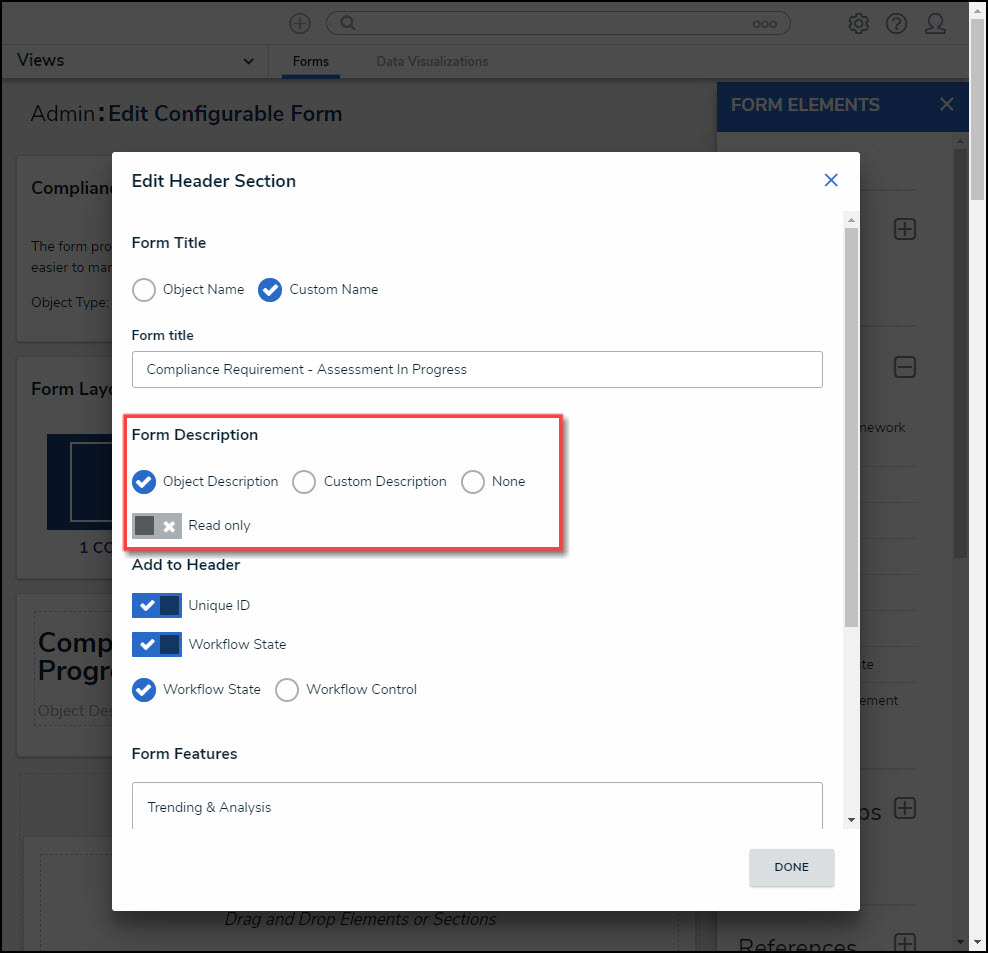The height and width of the screenshot is (953, 988).
Task: Select the Workflow Control radio button
Action: click(287, 690)
